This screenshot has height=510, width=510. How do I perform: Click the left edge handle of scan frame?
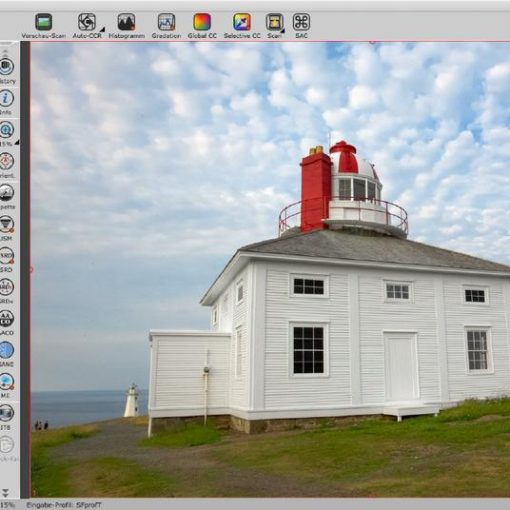(x=31, y=269)
